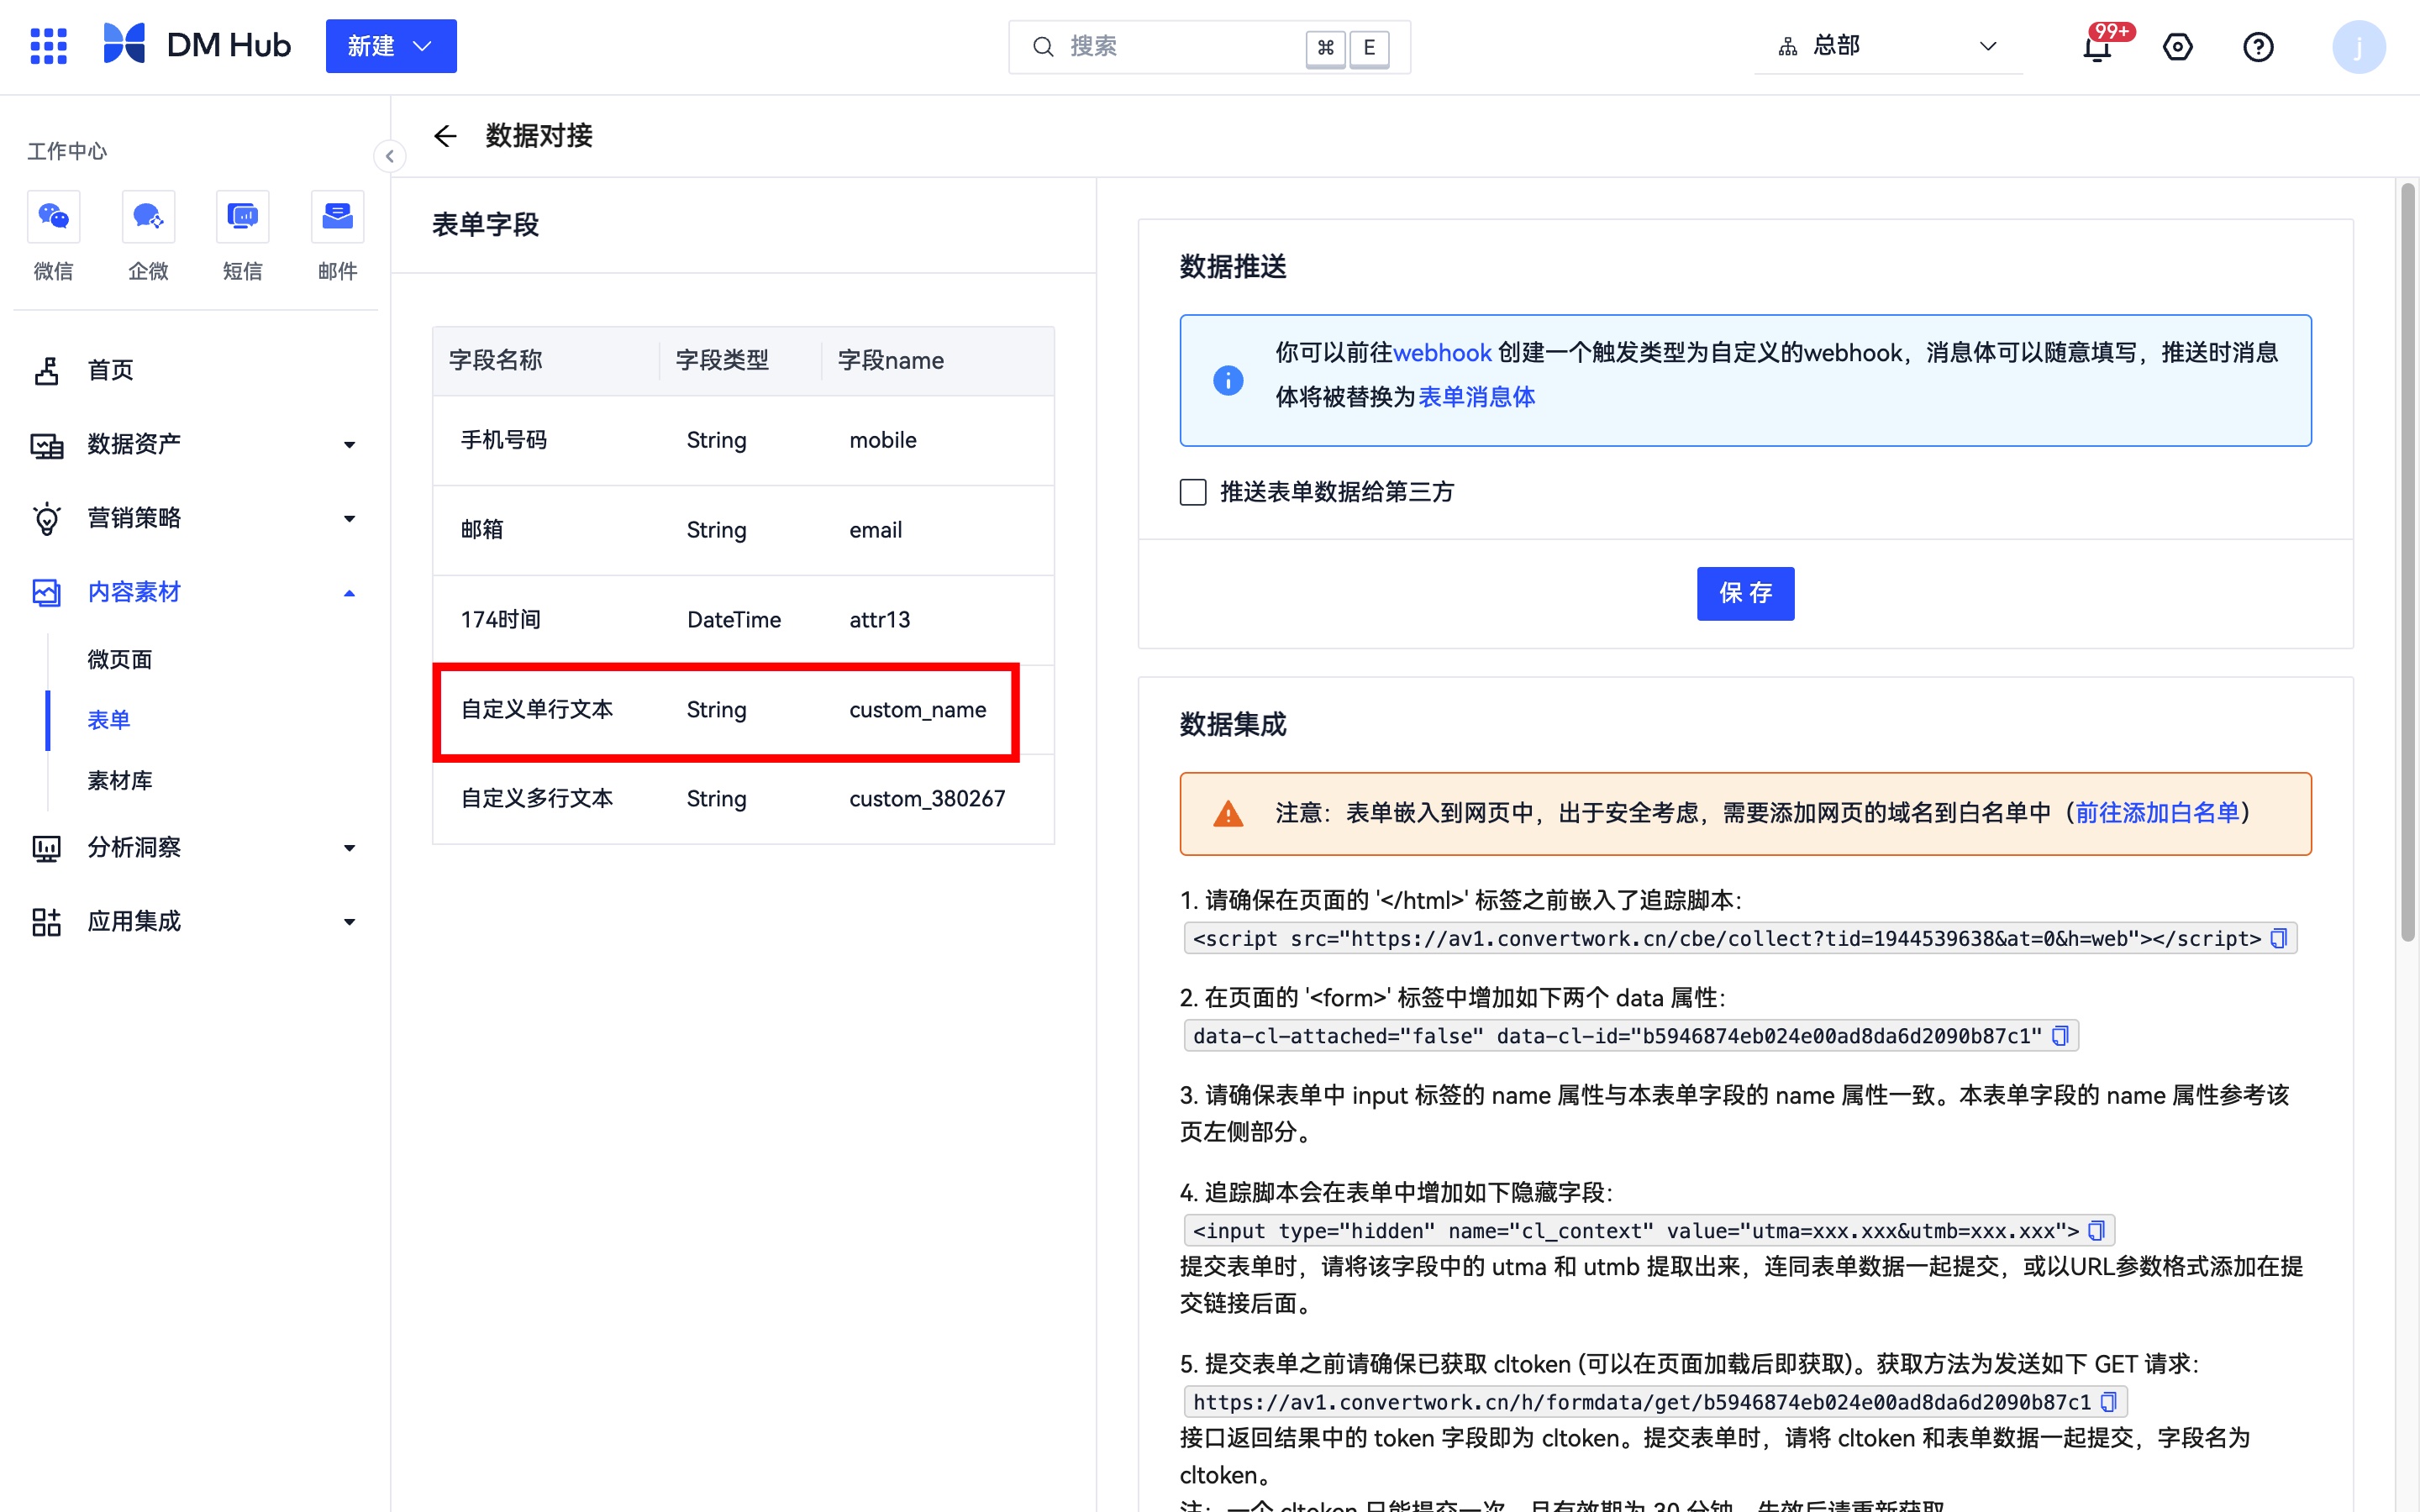Image resolution: width=2420 pixels, height=1512 pixels.
Task: Copy the hidden input cl_context snippet
Action: tap(2096, 1231)
